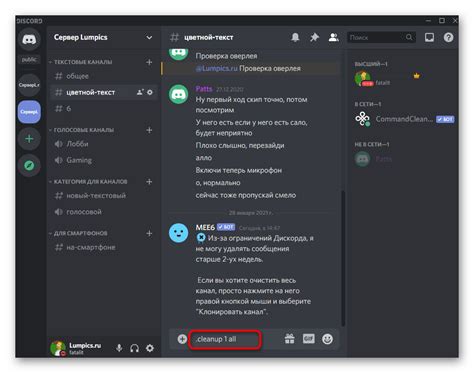Select fatalit member in member list
474x373 pixels.
tap(403, 79)
